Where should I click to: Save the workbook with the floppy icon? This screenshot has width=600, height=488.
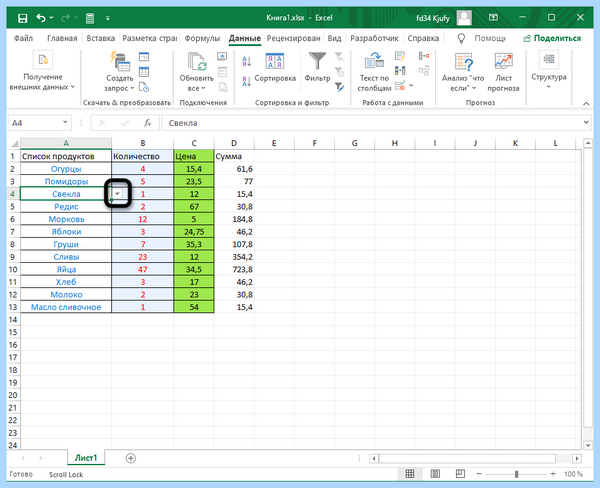[23, 18]
